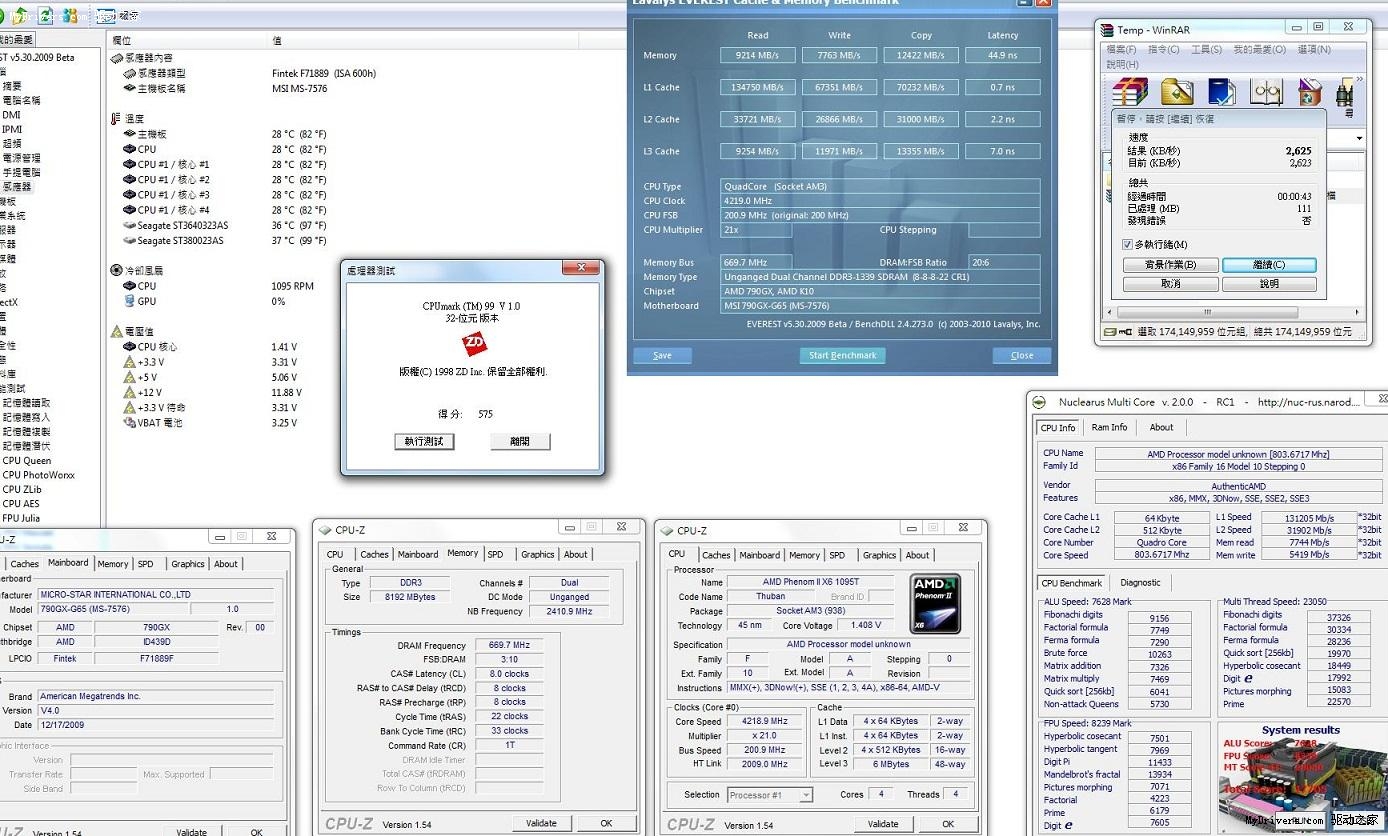The height and width of the screenshot is (836, 1388).
Task: Toggle the 多執行緒(M) multithreading checkbox
Action: 1128,245
